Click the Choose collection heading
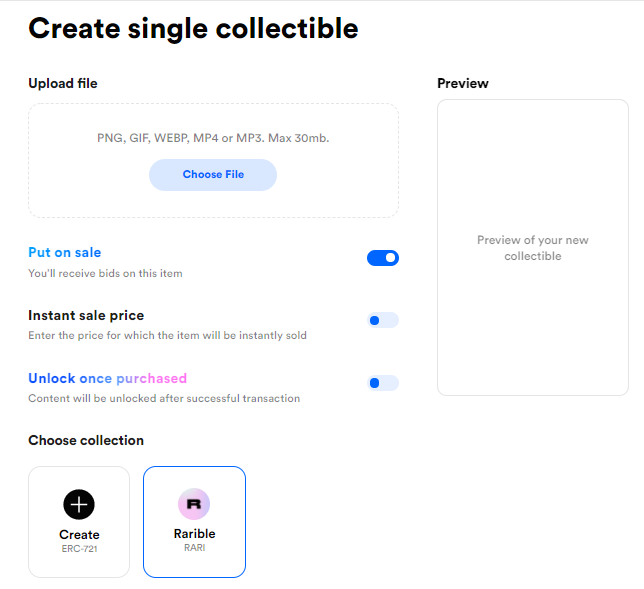644x589 pixels. coord(86,440)
